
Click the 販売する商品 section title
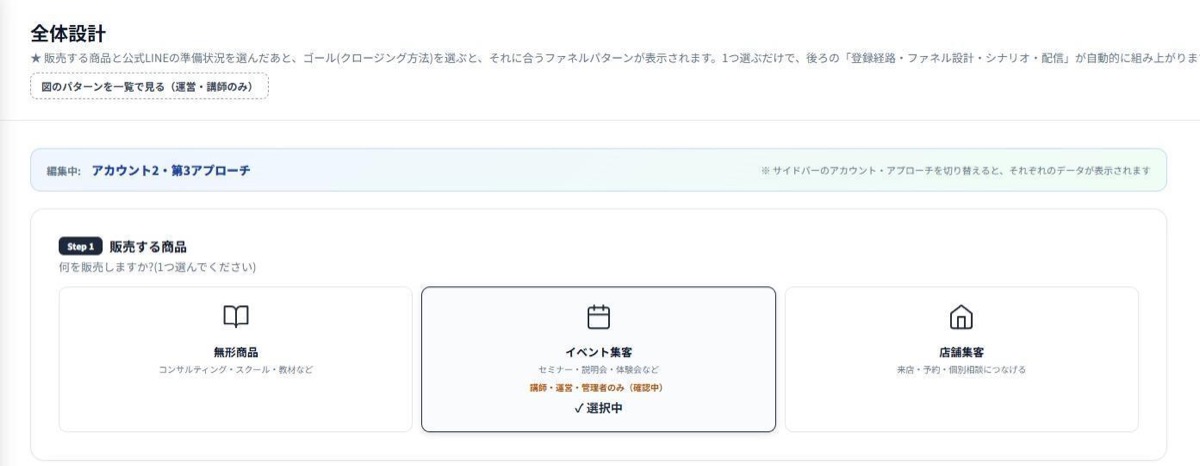(148, 246)
